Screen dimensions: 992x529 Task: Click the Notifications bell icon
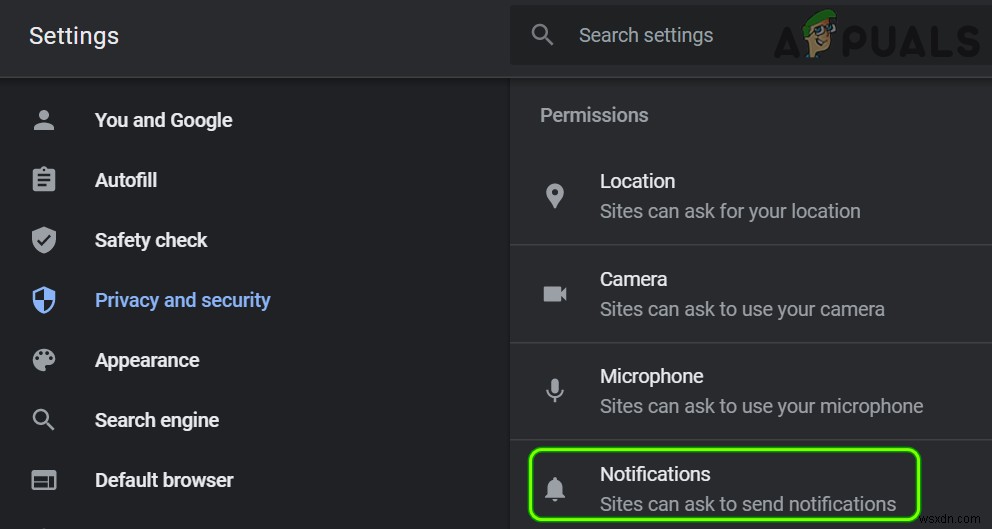coord(555,488)
